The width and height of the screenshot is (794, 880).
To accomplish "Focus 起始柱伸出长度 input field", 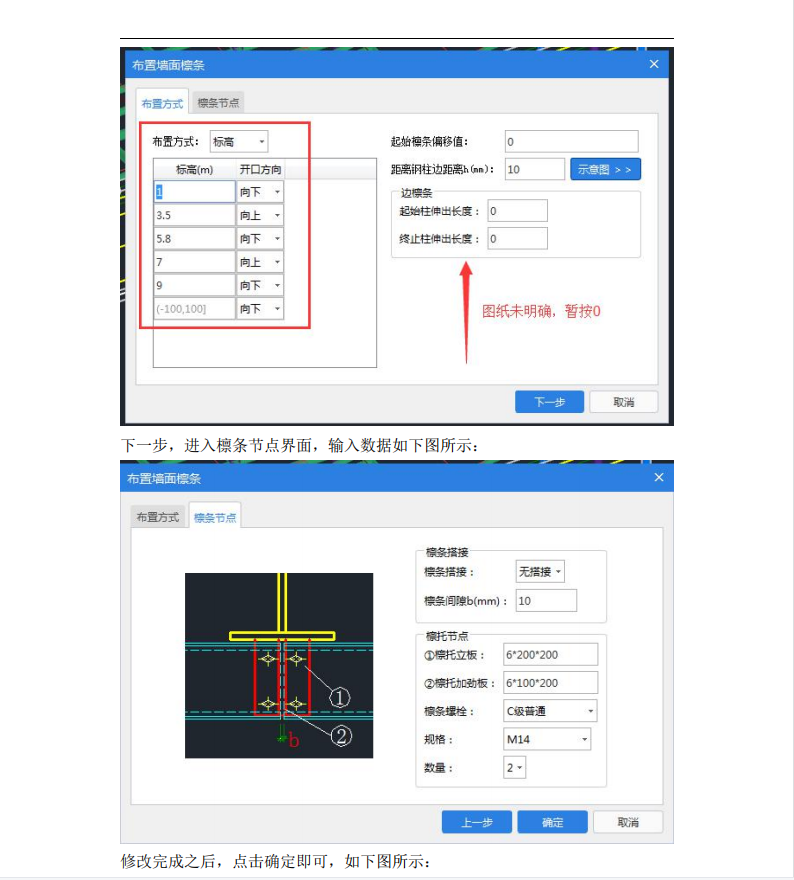I will click(x=517, y=211).
